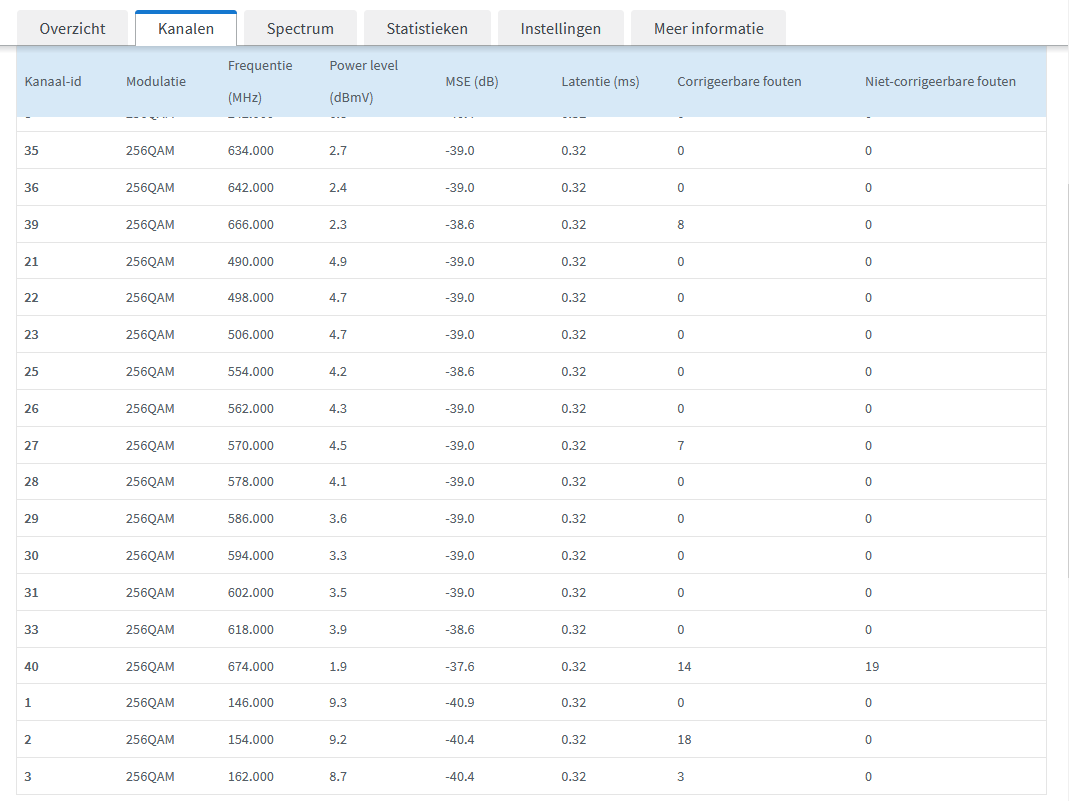Click the 9.3 power level value
Image resolution: width=1069 pixels, height=801 pixels.
338,703
